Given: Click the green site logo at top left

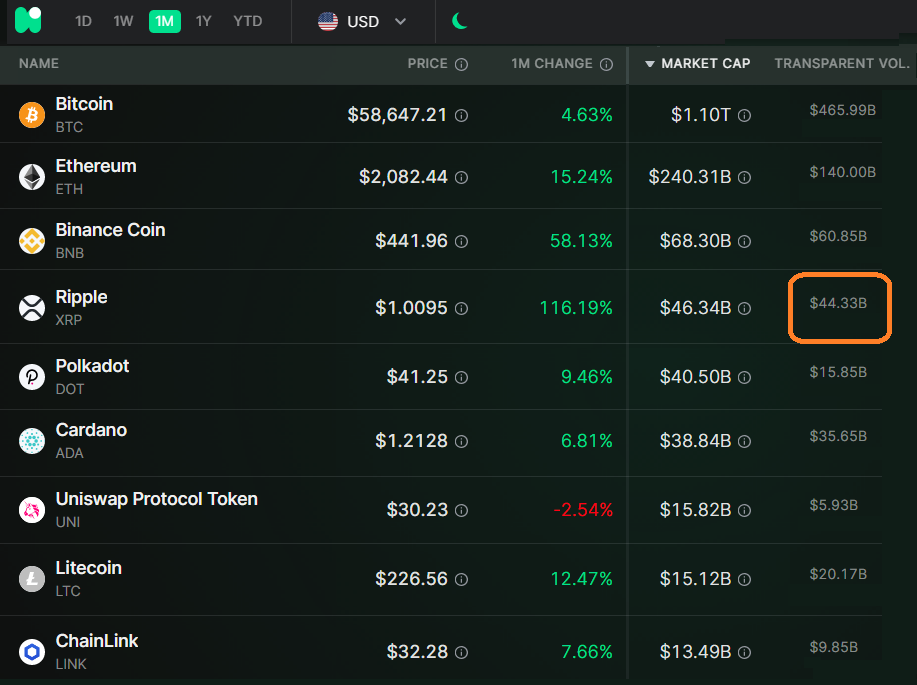Looking at the screenshot, I should (x=29, y=20).
